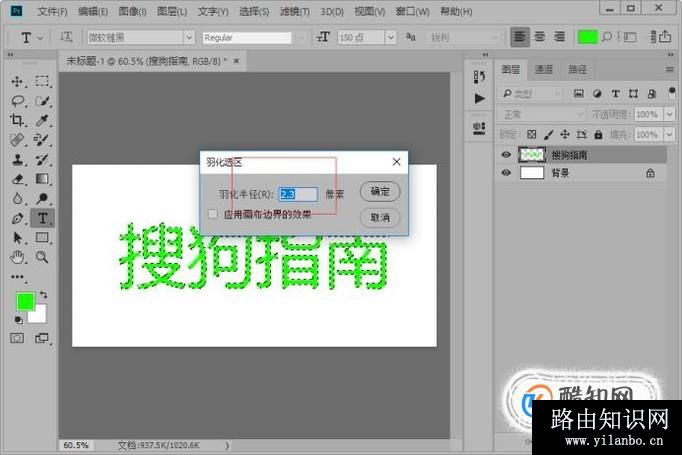This screenshot has width=682, height=455.
Task: Select the Path Selection tool
Action: pyautogui.click(x=17, y=238)
